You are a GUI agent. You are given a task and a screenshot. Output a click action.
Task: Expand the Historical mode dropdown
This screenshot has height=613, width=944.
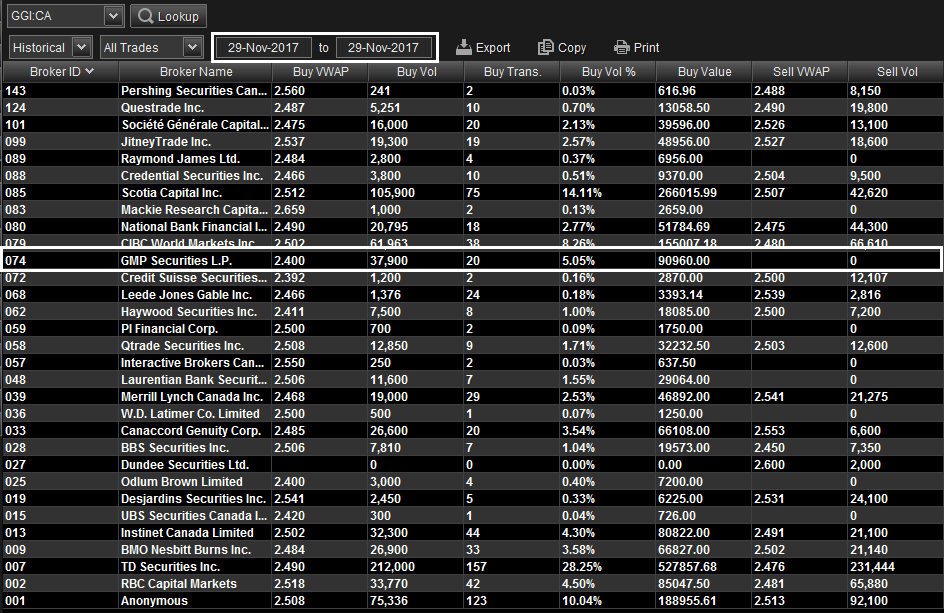81,48
